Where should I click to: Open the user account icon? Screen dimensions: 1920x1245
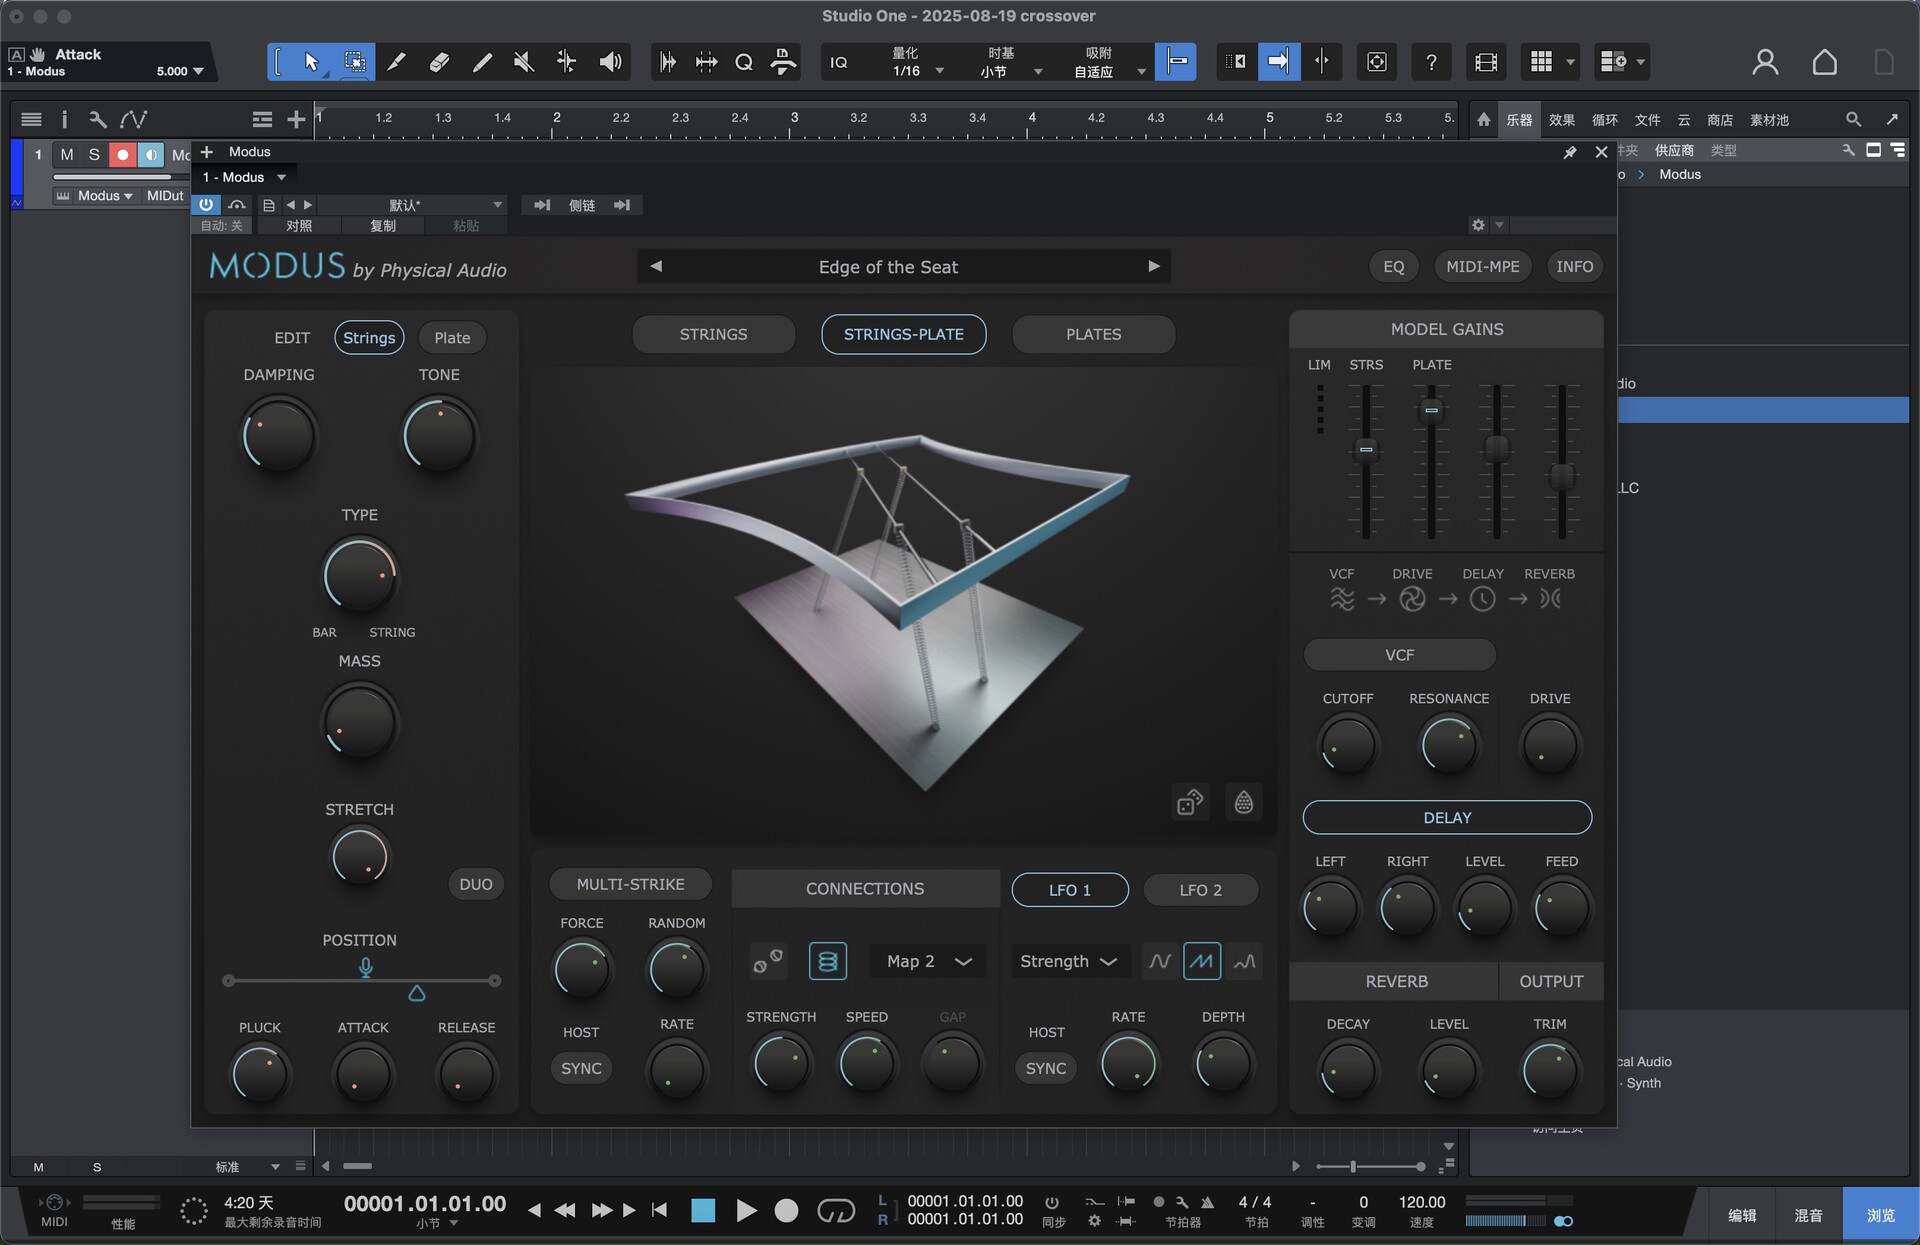[1765, 62]
